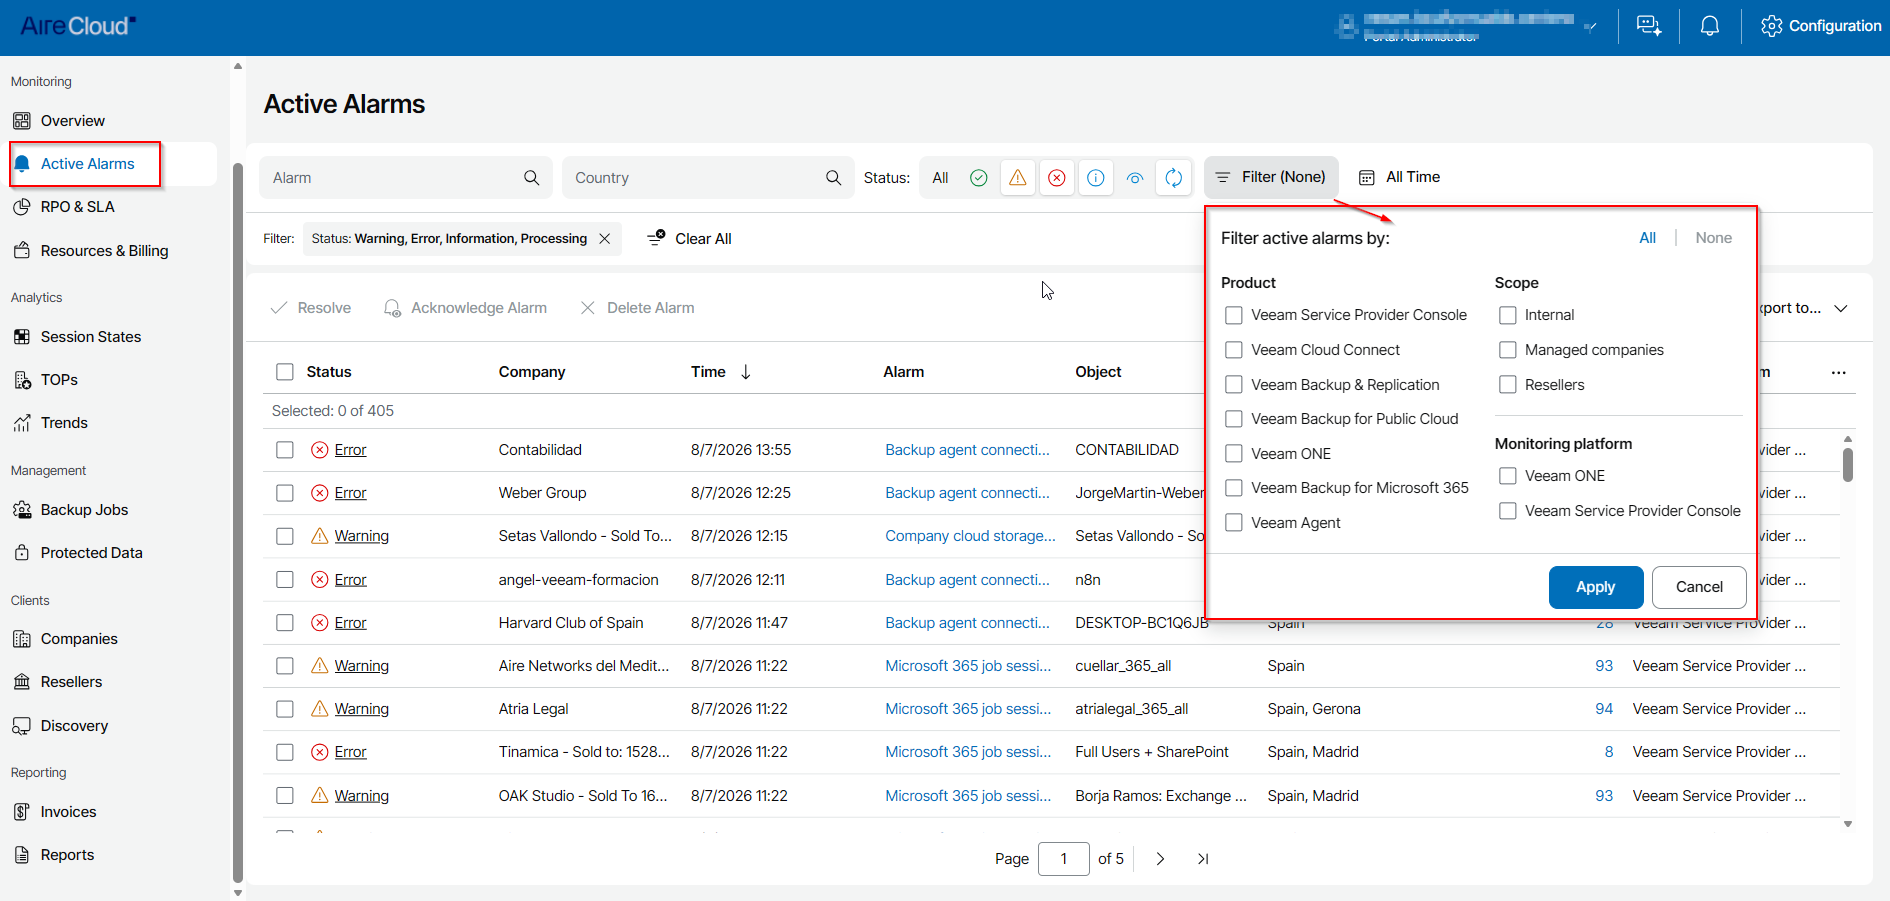The image size is (1890, 901).
Task: Select the Contabilidad alarm row checkbox
Action: pos(285,450)
